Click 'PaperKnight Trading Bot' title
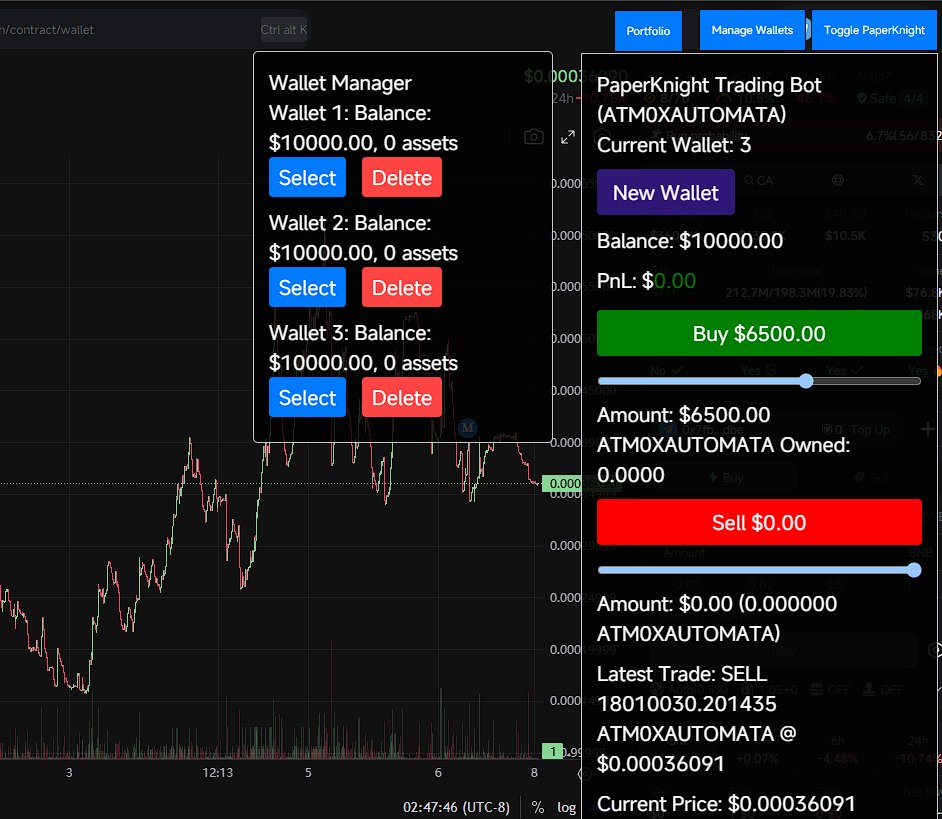This screenshot has height=819, width=942. (709, 85)
